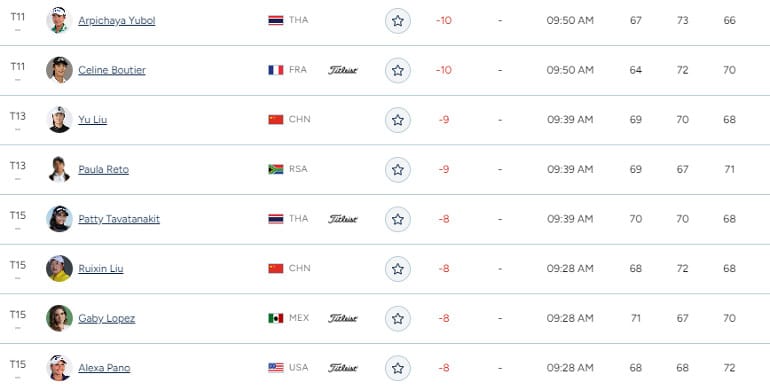This screenshot has height=390, width=770.
Task: Select the star next to Gaby Lopez
Action: 398,318
